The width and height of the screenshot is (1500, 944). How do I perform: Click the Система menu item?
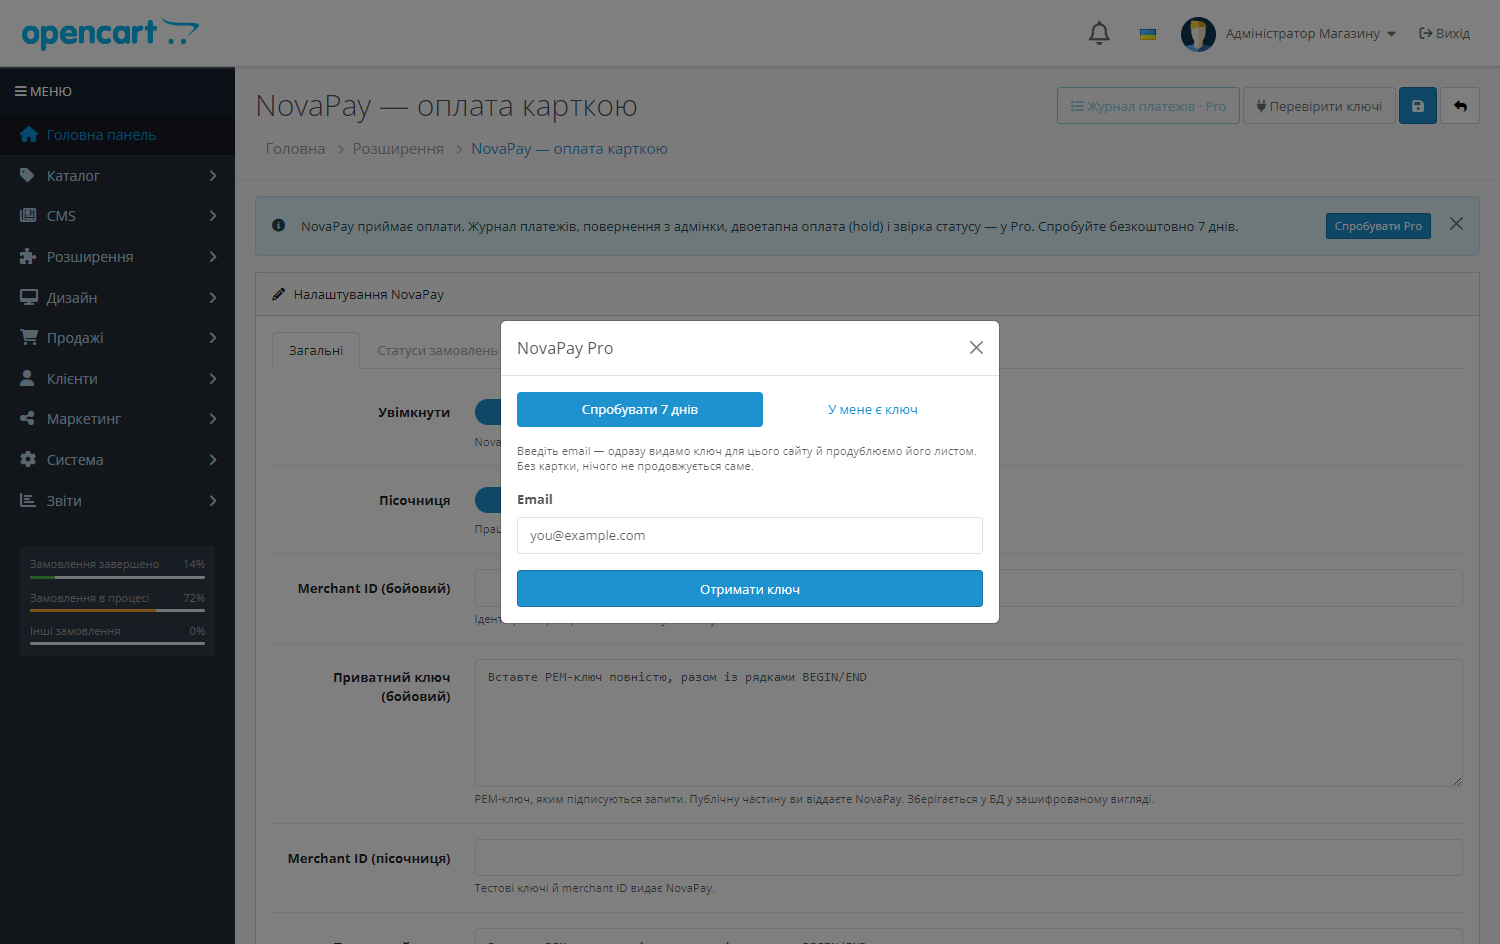click(x=117, y=460)
